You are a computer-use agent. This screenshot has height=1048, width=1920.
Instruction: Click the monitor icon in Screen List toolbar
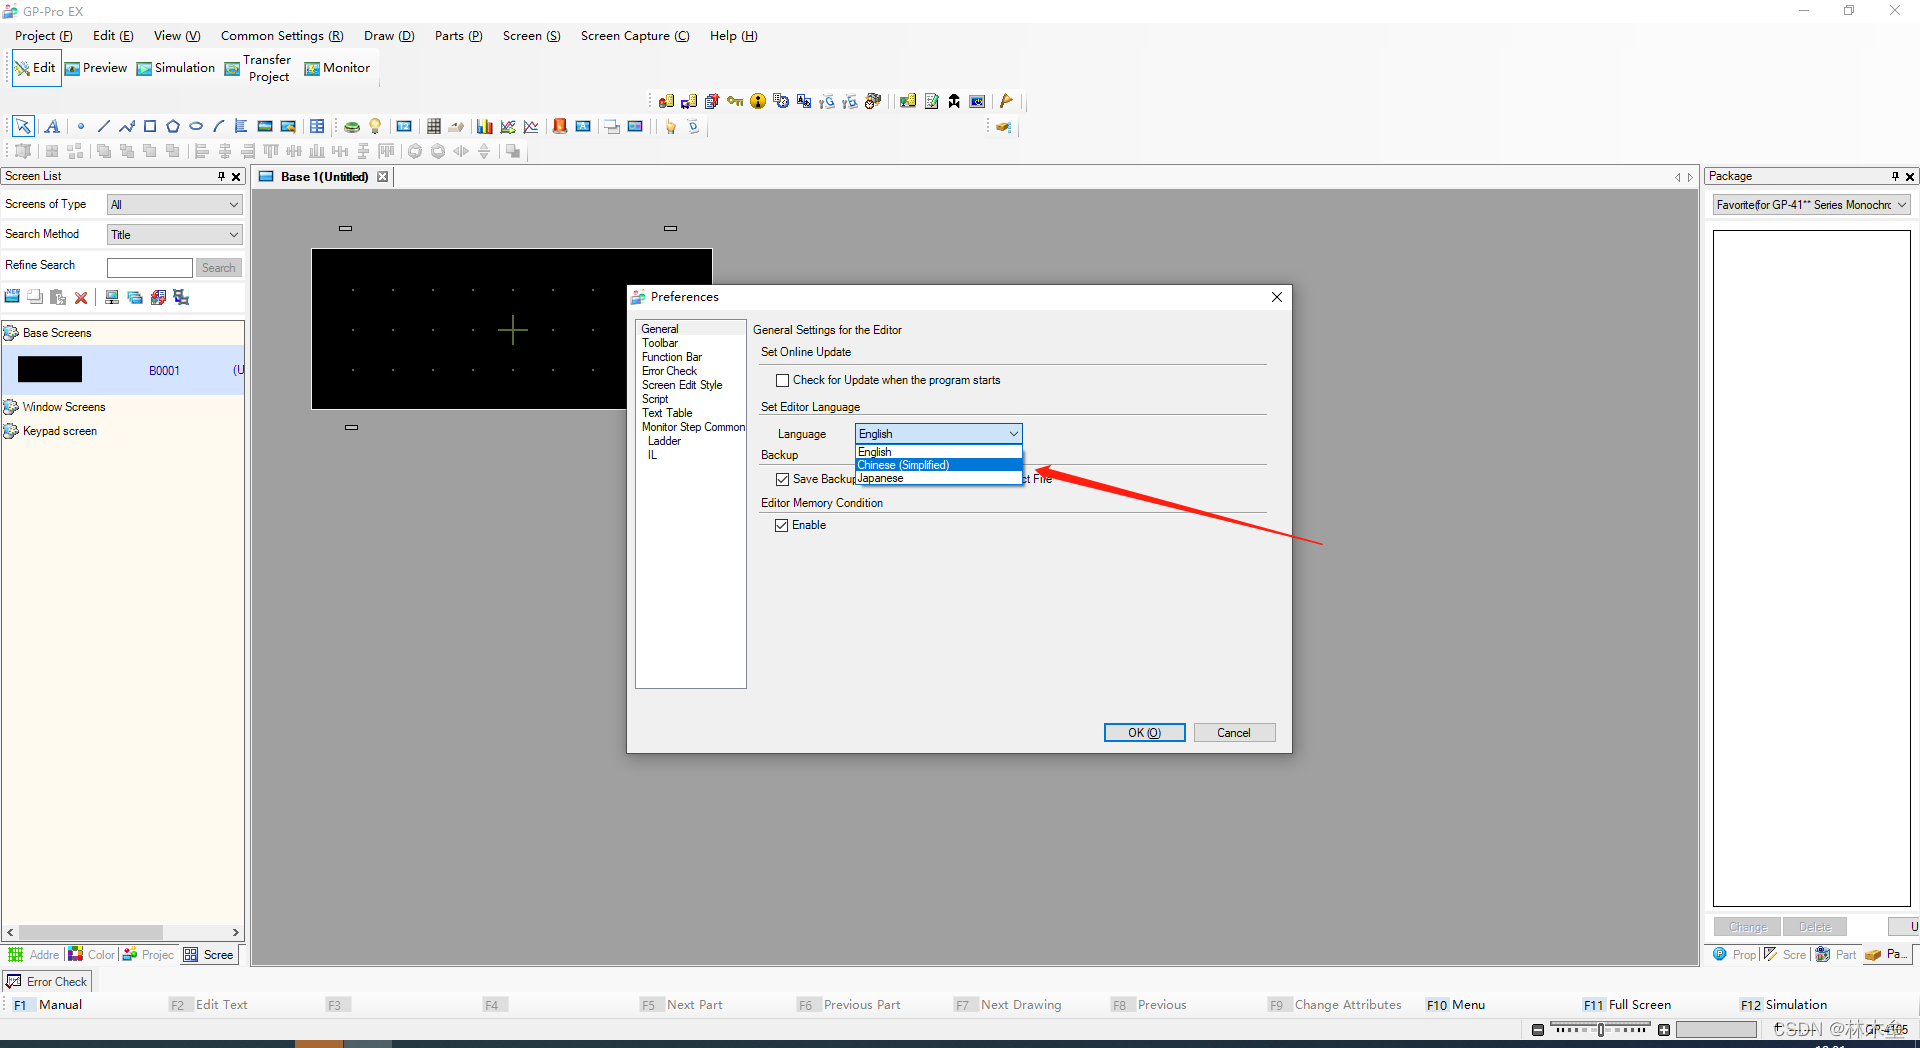[112, 297]
